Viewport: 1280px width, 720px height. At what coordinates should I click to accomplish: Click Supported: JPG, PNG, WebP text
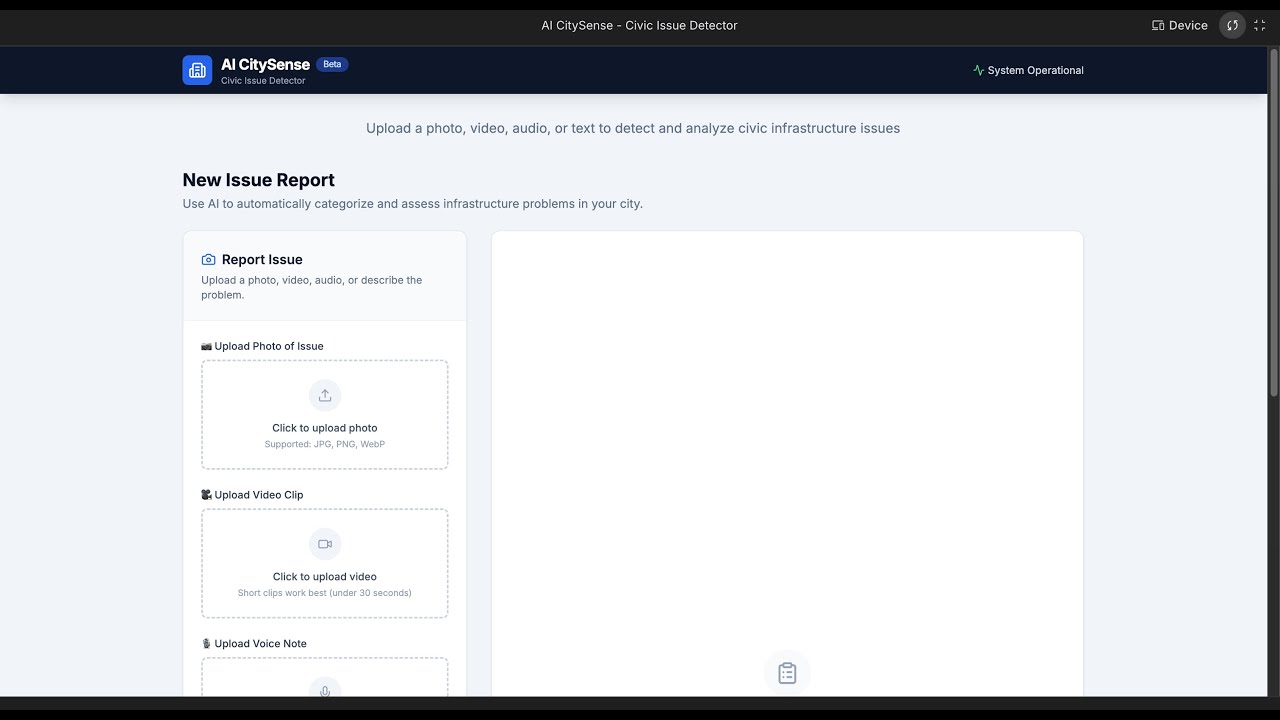point(325,444)
